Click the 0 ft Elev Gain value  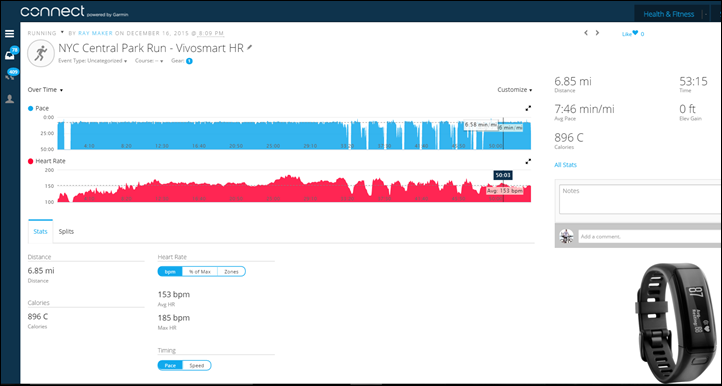pos(688,109)
